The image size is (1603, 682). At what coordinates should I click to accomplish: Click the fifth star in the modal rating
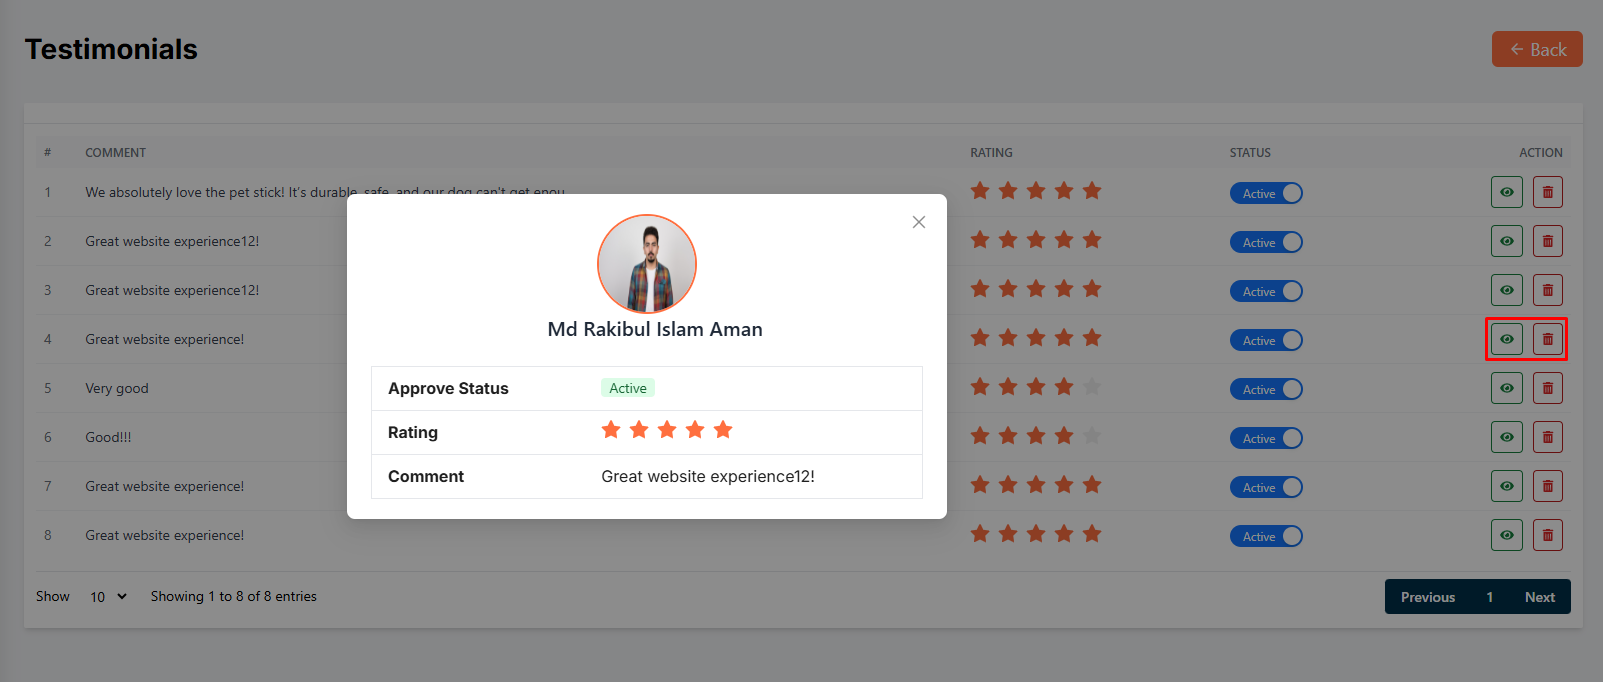pyautogui.click(x=723, y=430)
